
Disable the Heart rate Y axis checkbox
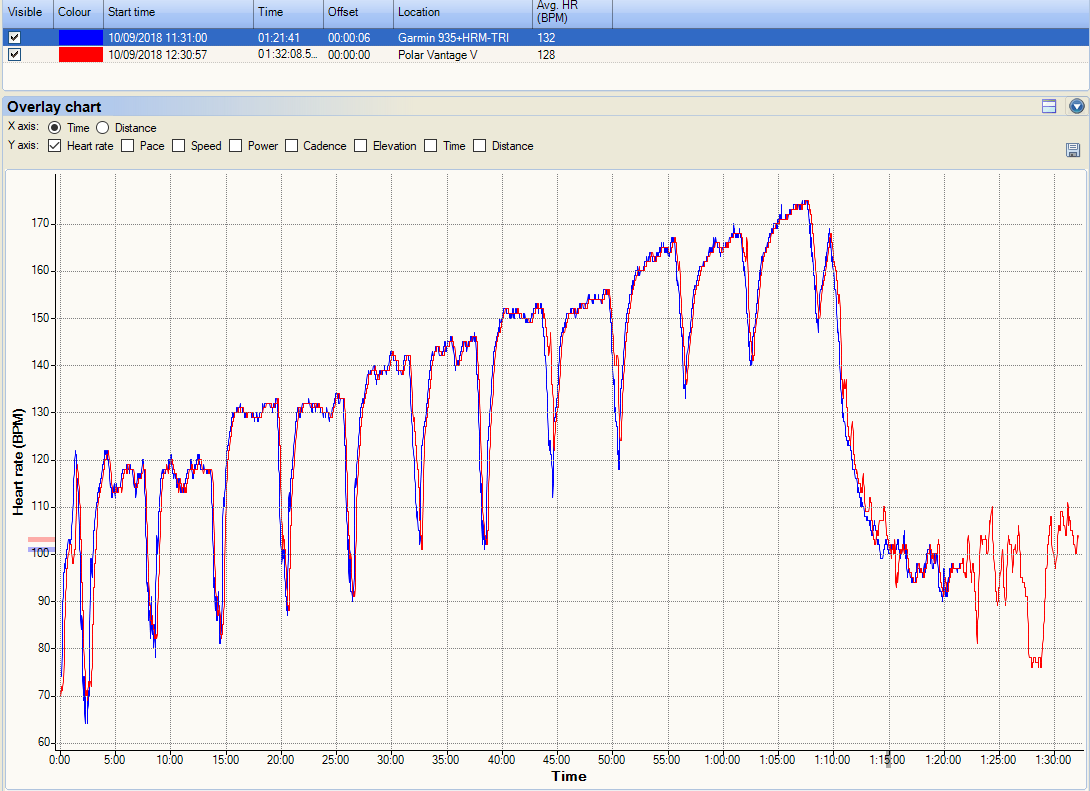(x=55, y=146)
